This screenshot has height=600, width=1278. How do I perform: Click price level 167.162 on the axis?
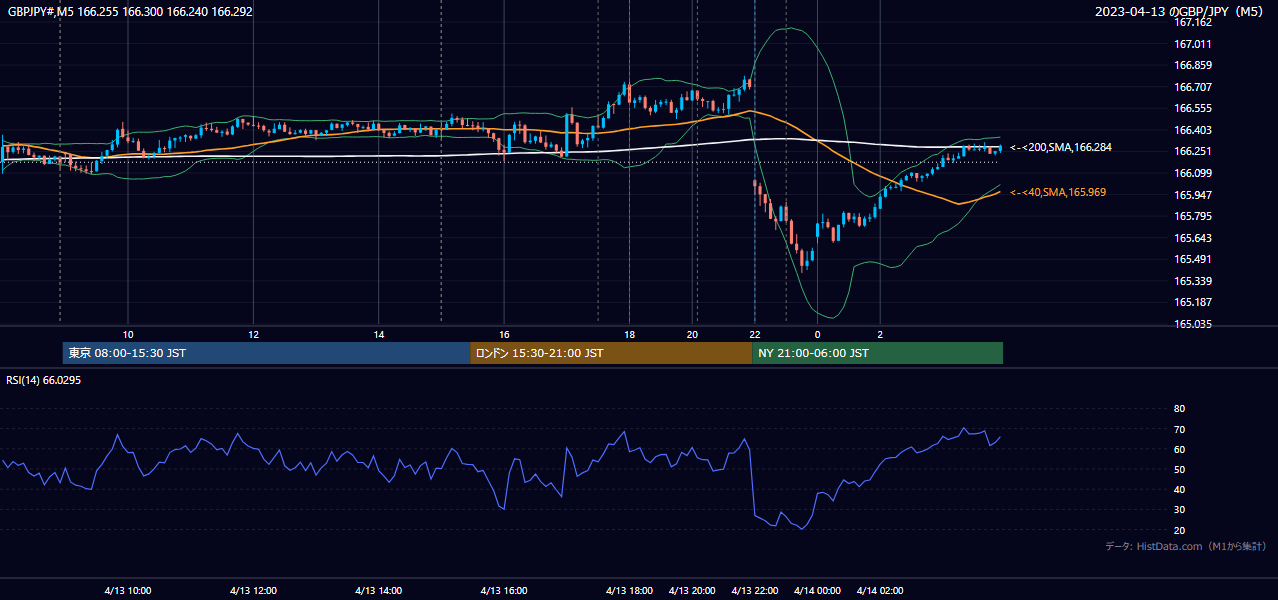[1193, 22]
